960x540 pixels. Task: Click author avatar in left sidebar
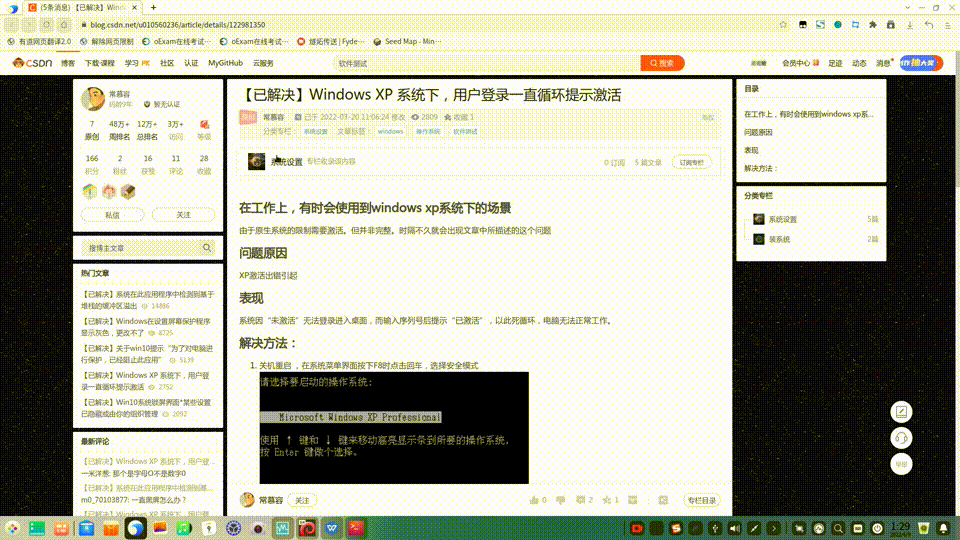(93, 99)
